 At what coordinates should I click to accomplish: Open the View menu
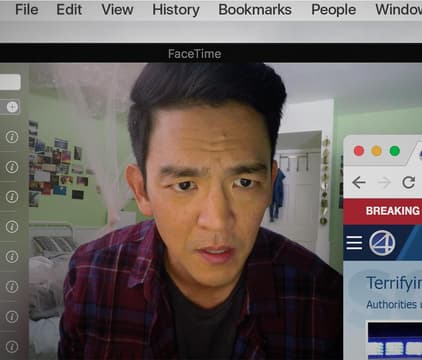117,9
